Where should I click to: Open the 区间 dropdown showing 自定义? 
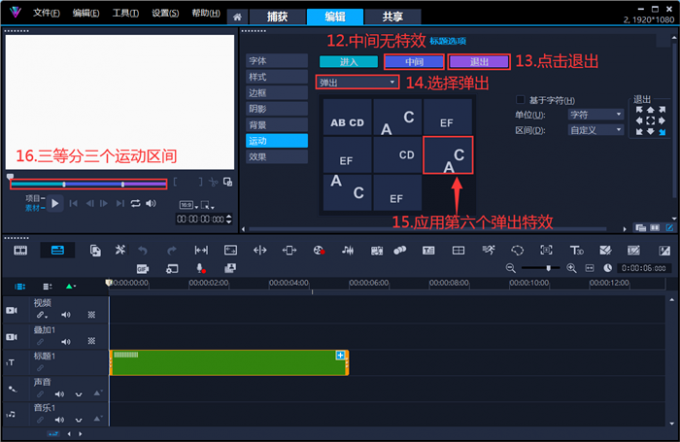tap(595, 130)
